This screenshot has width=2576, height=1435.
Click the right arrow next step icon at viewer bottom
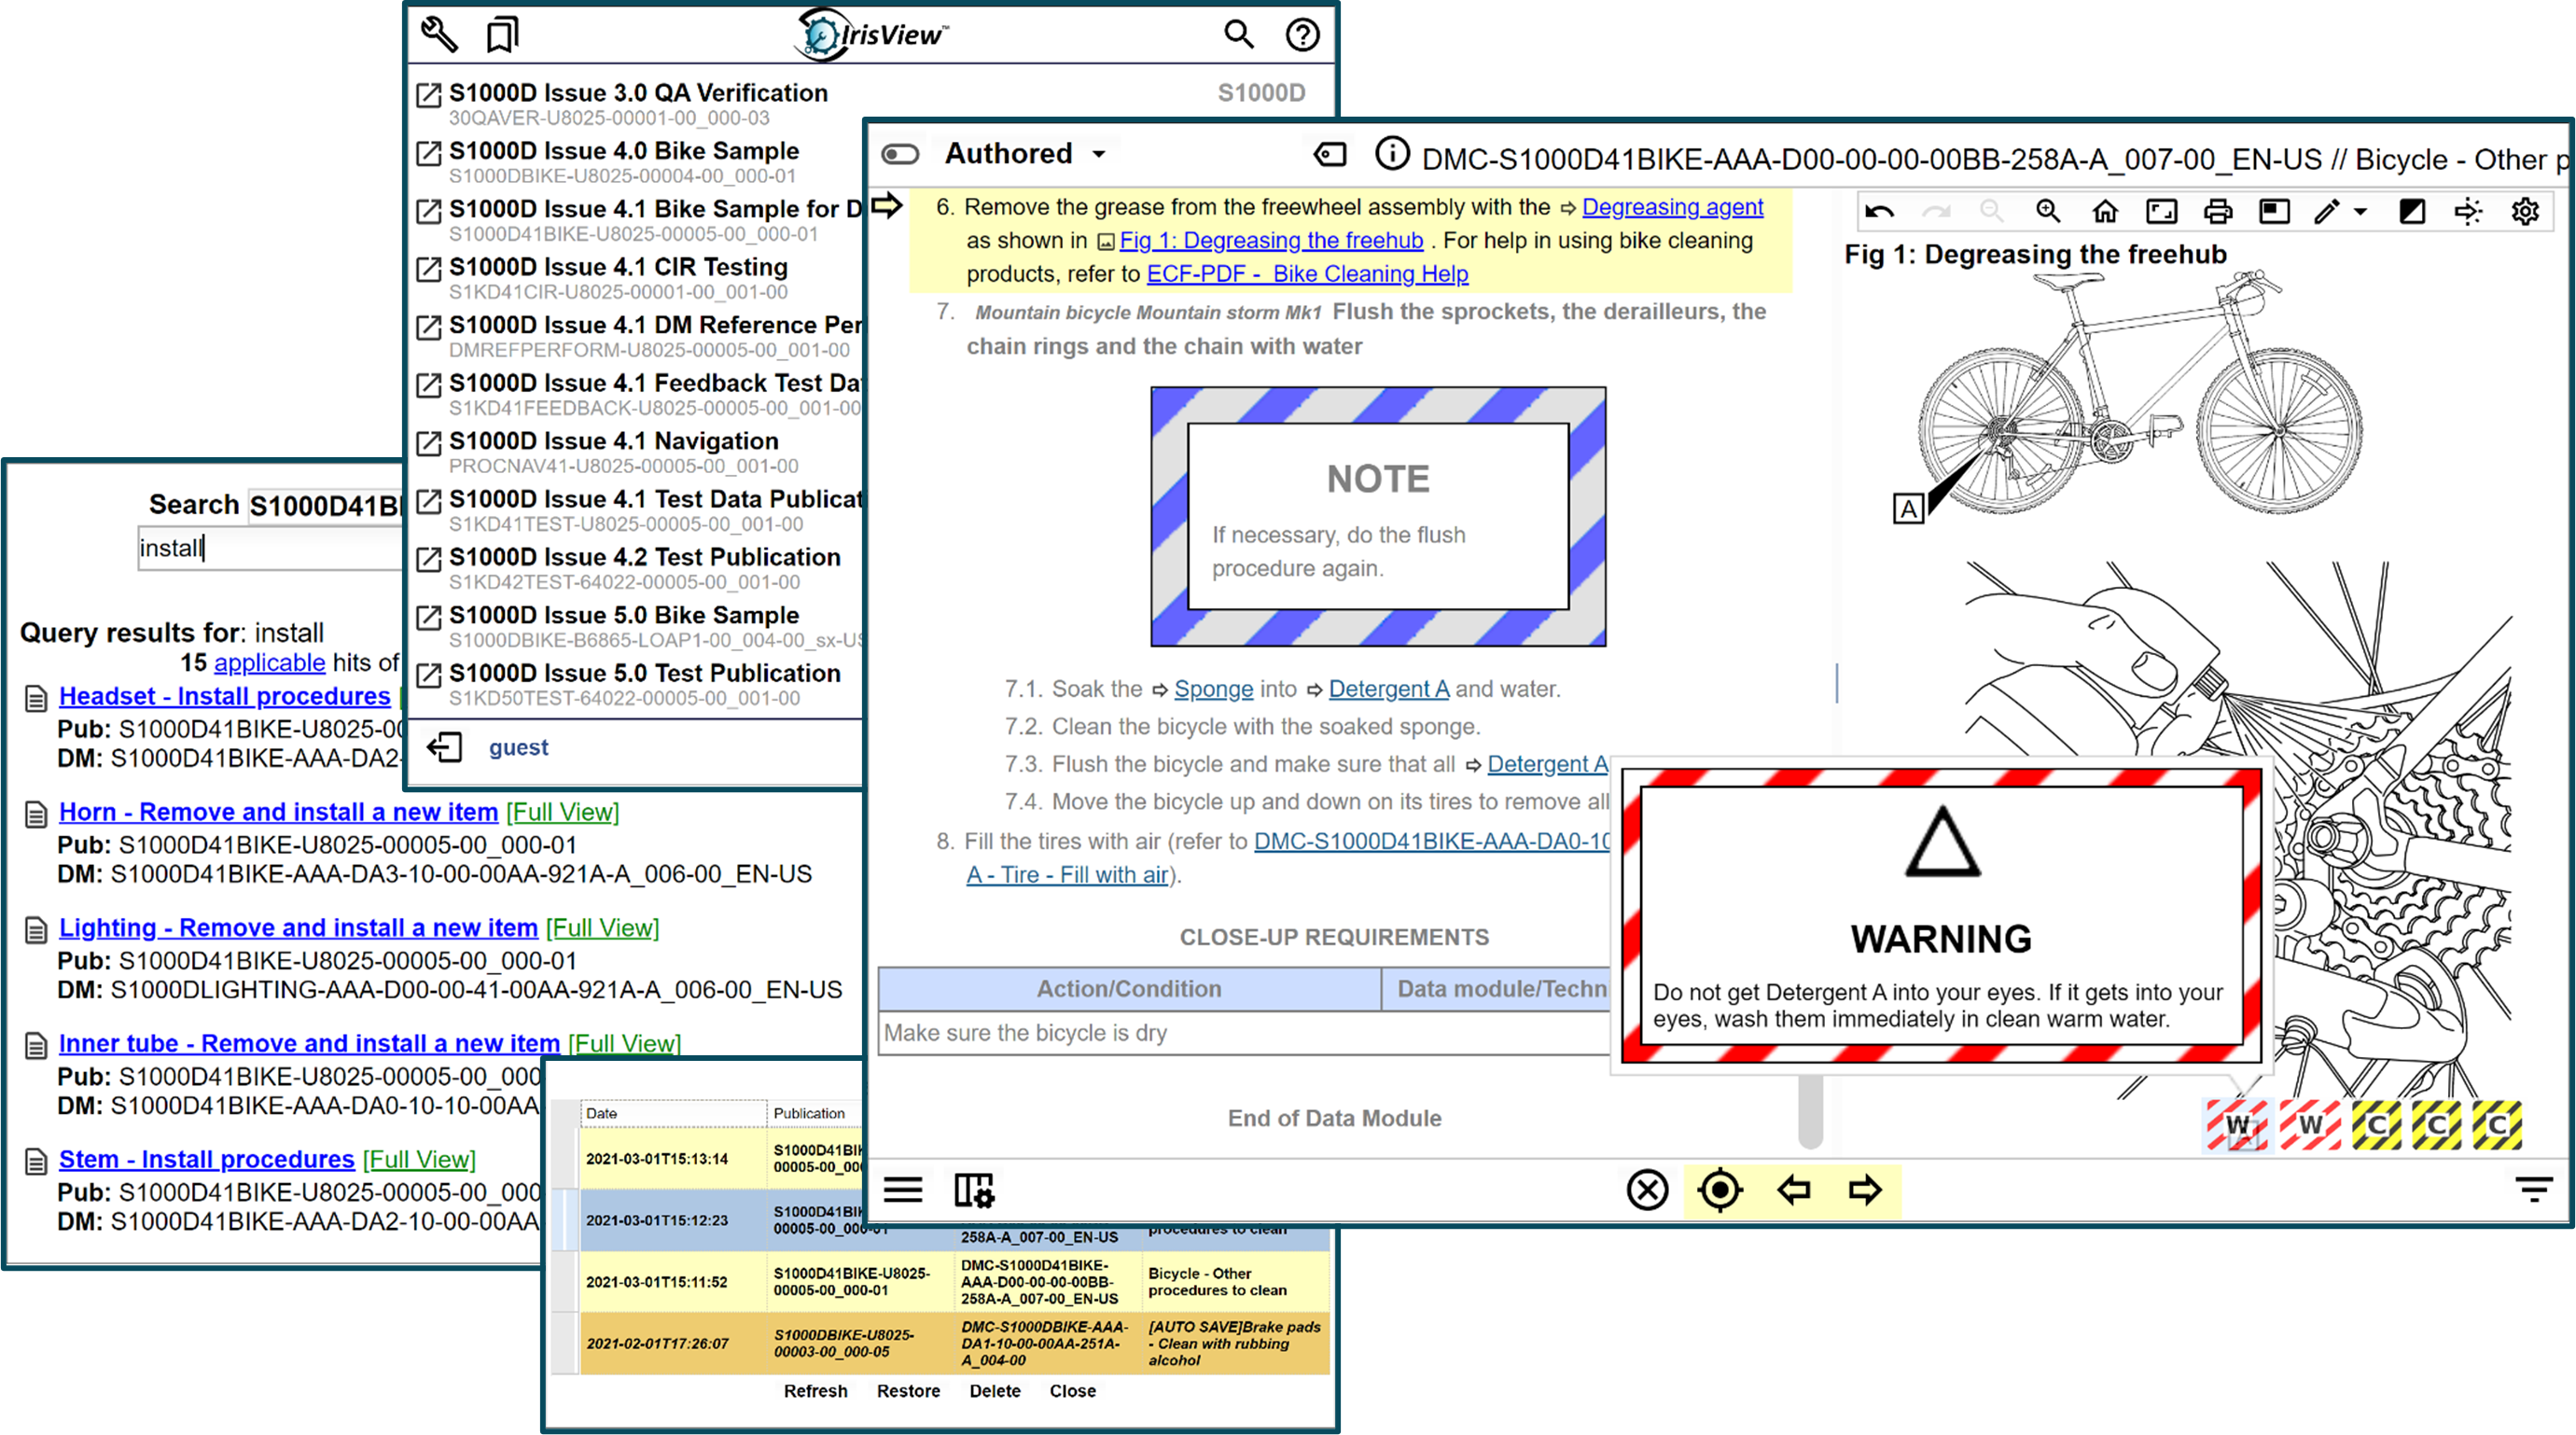(1865, 1190)
